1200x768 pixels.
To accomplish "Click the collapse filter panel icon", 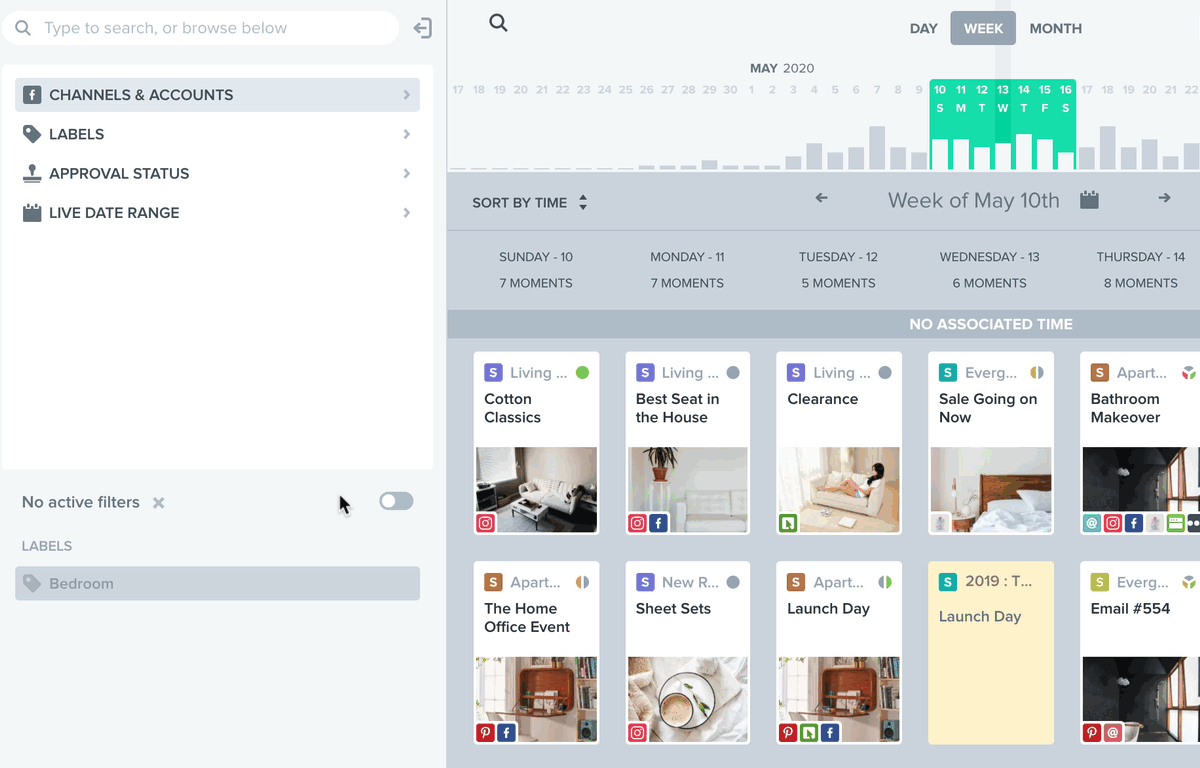I will (423, 29).
